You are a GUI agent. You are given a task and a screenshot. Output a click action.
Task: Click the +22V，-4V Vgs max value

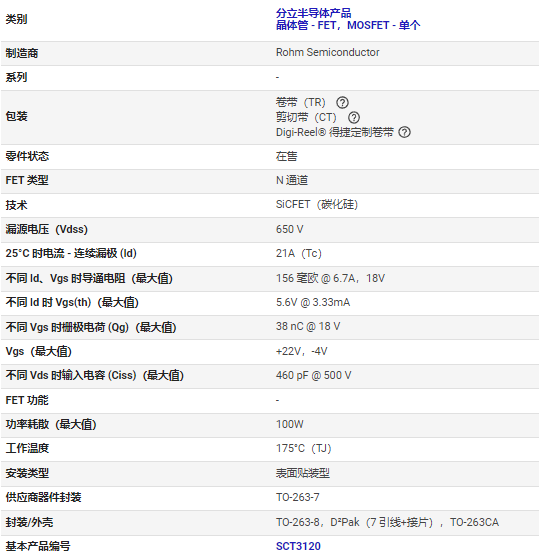pyautogui.click(x=301, y=352)
